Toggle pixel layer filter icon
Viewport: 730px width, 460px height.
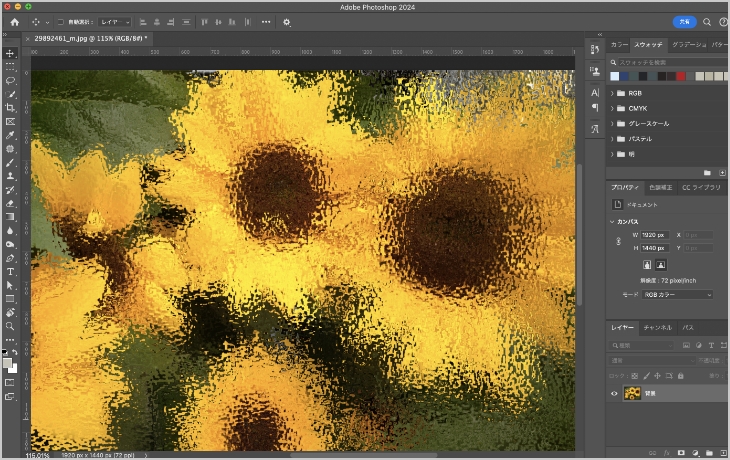(686, 345)
